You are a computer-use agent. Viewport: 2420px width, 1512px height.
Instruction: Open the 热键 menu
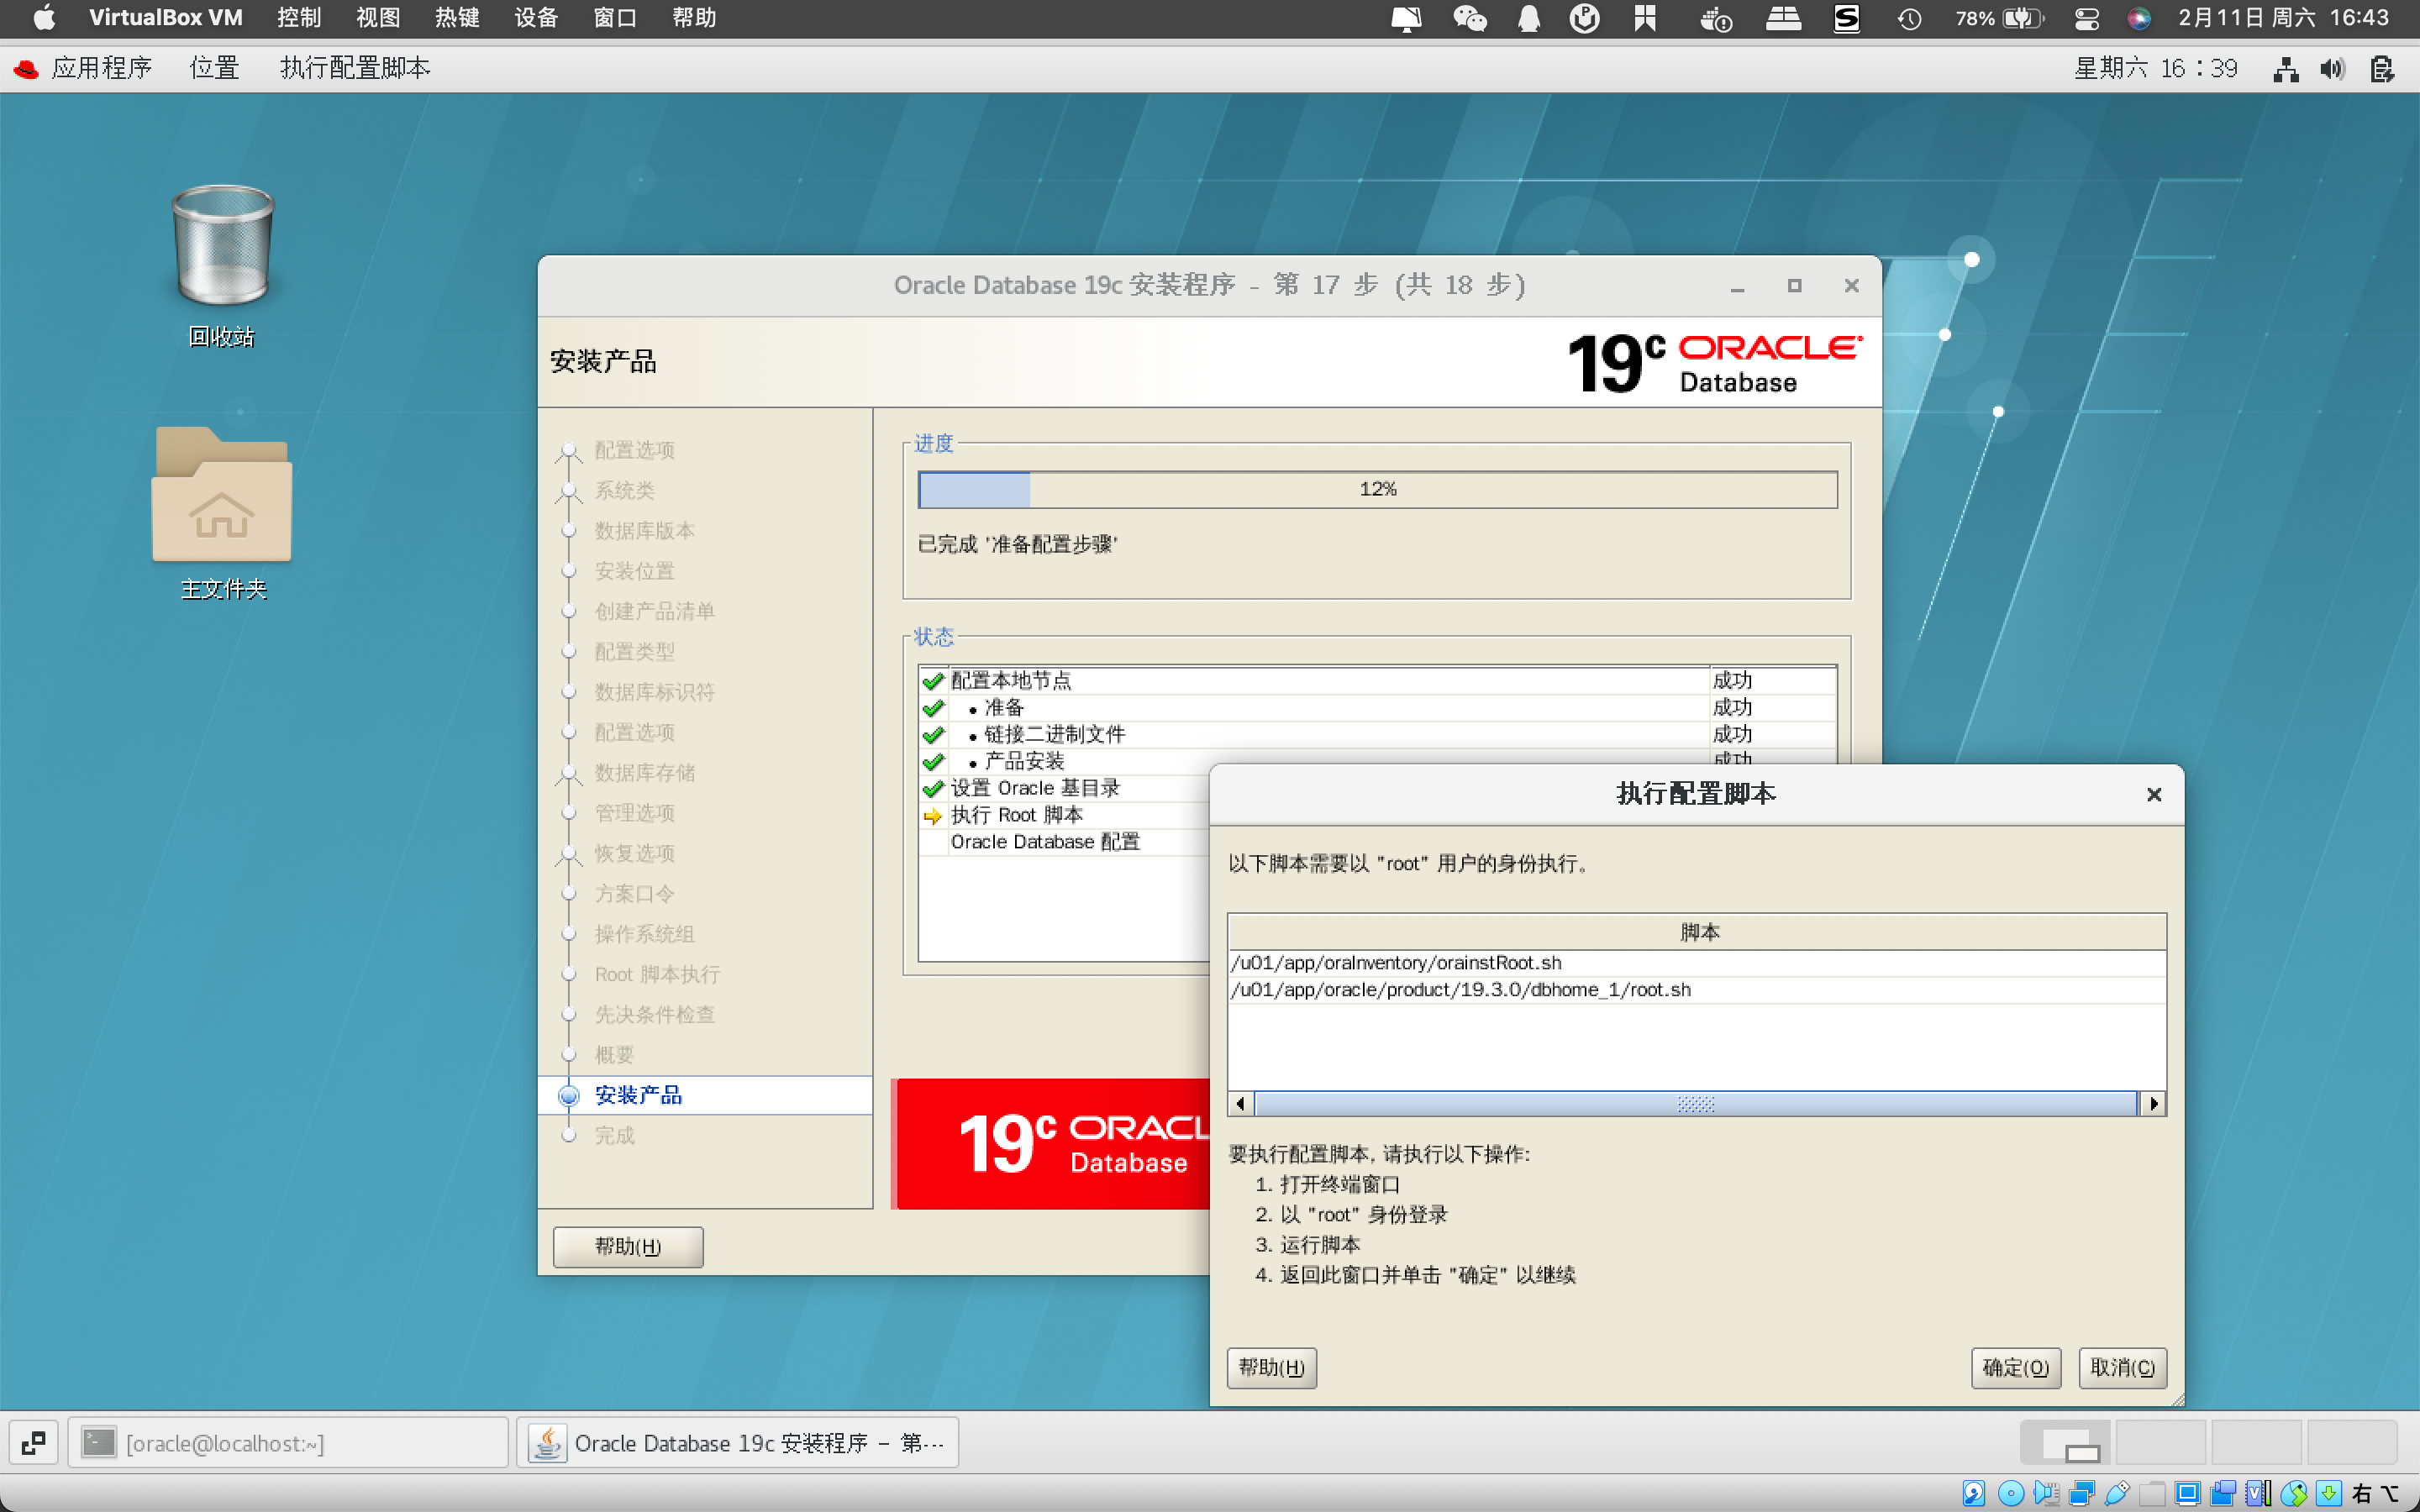tap(457, 18)
